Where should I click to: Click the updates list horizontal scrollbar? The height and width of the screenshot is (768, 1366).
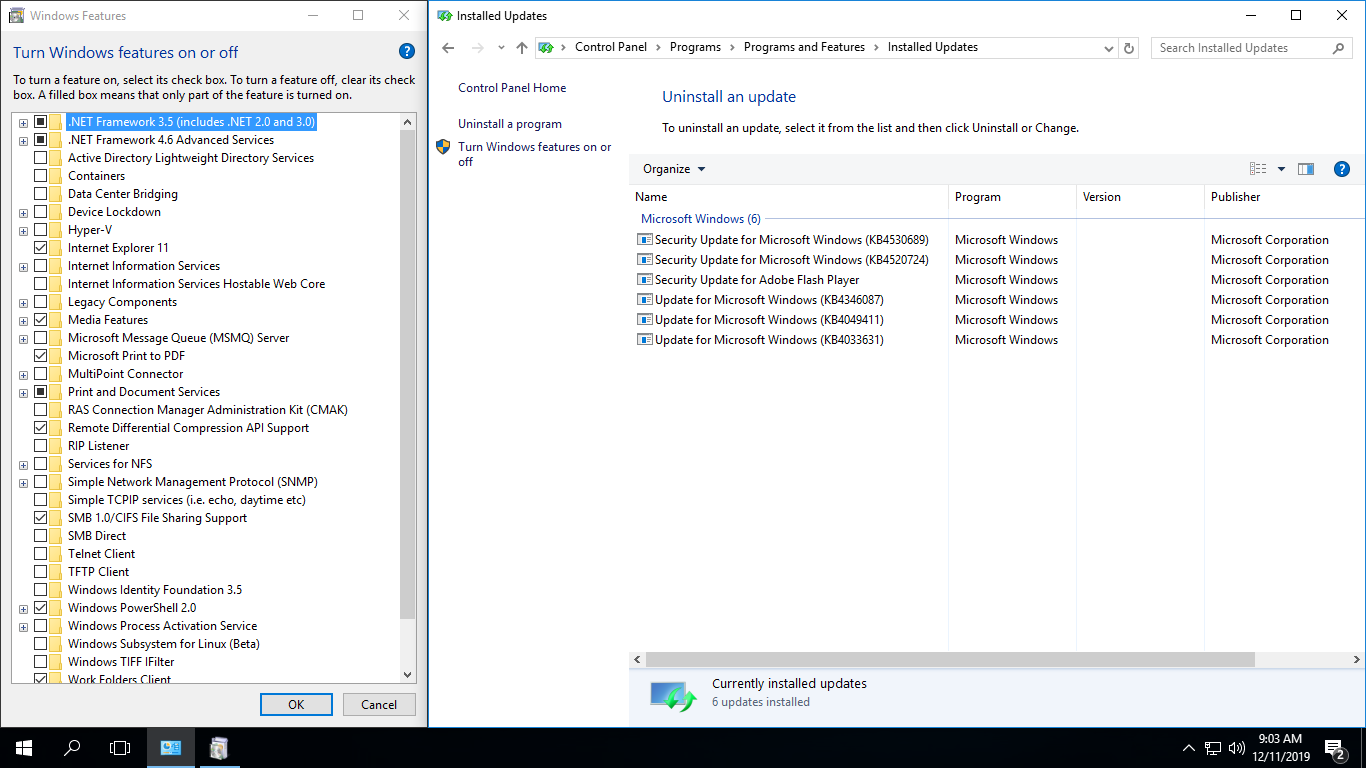pyautogui.click(x=950, y=660)
